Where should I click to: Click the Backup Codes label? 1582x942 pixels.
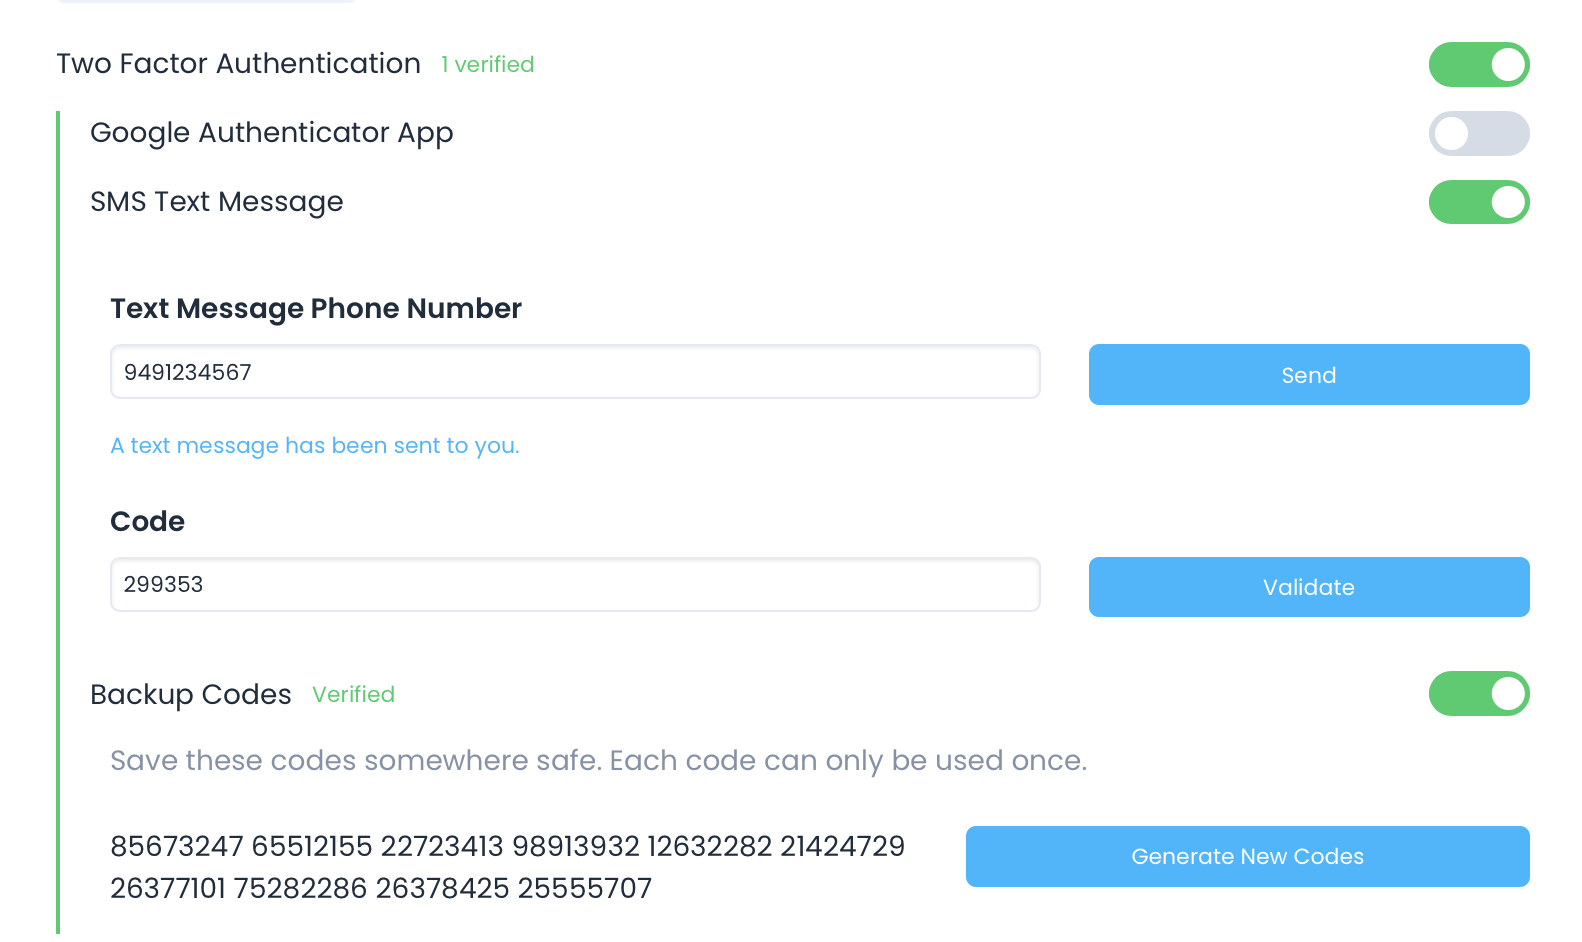pyautogui.click(x=190, y=695)
